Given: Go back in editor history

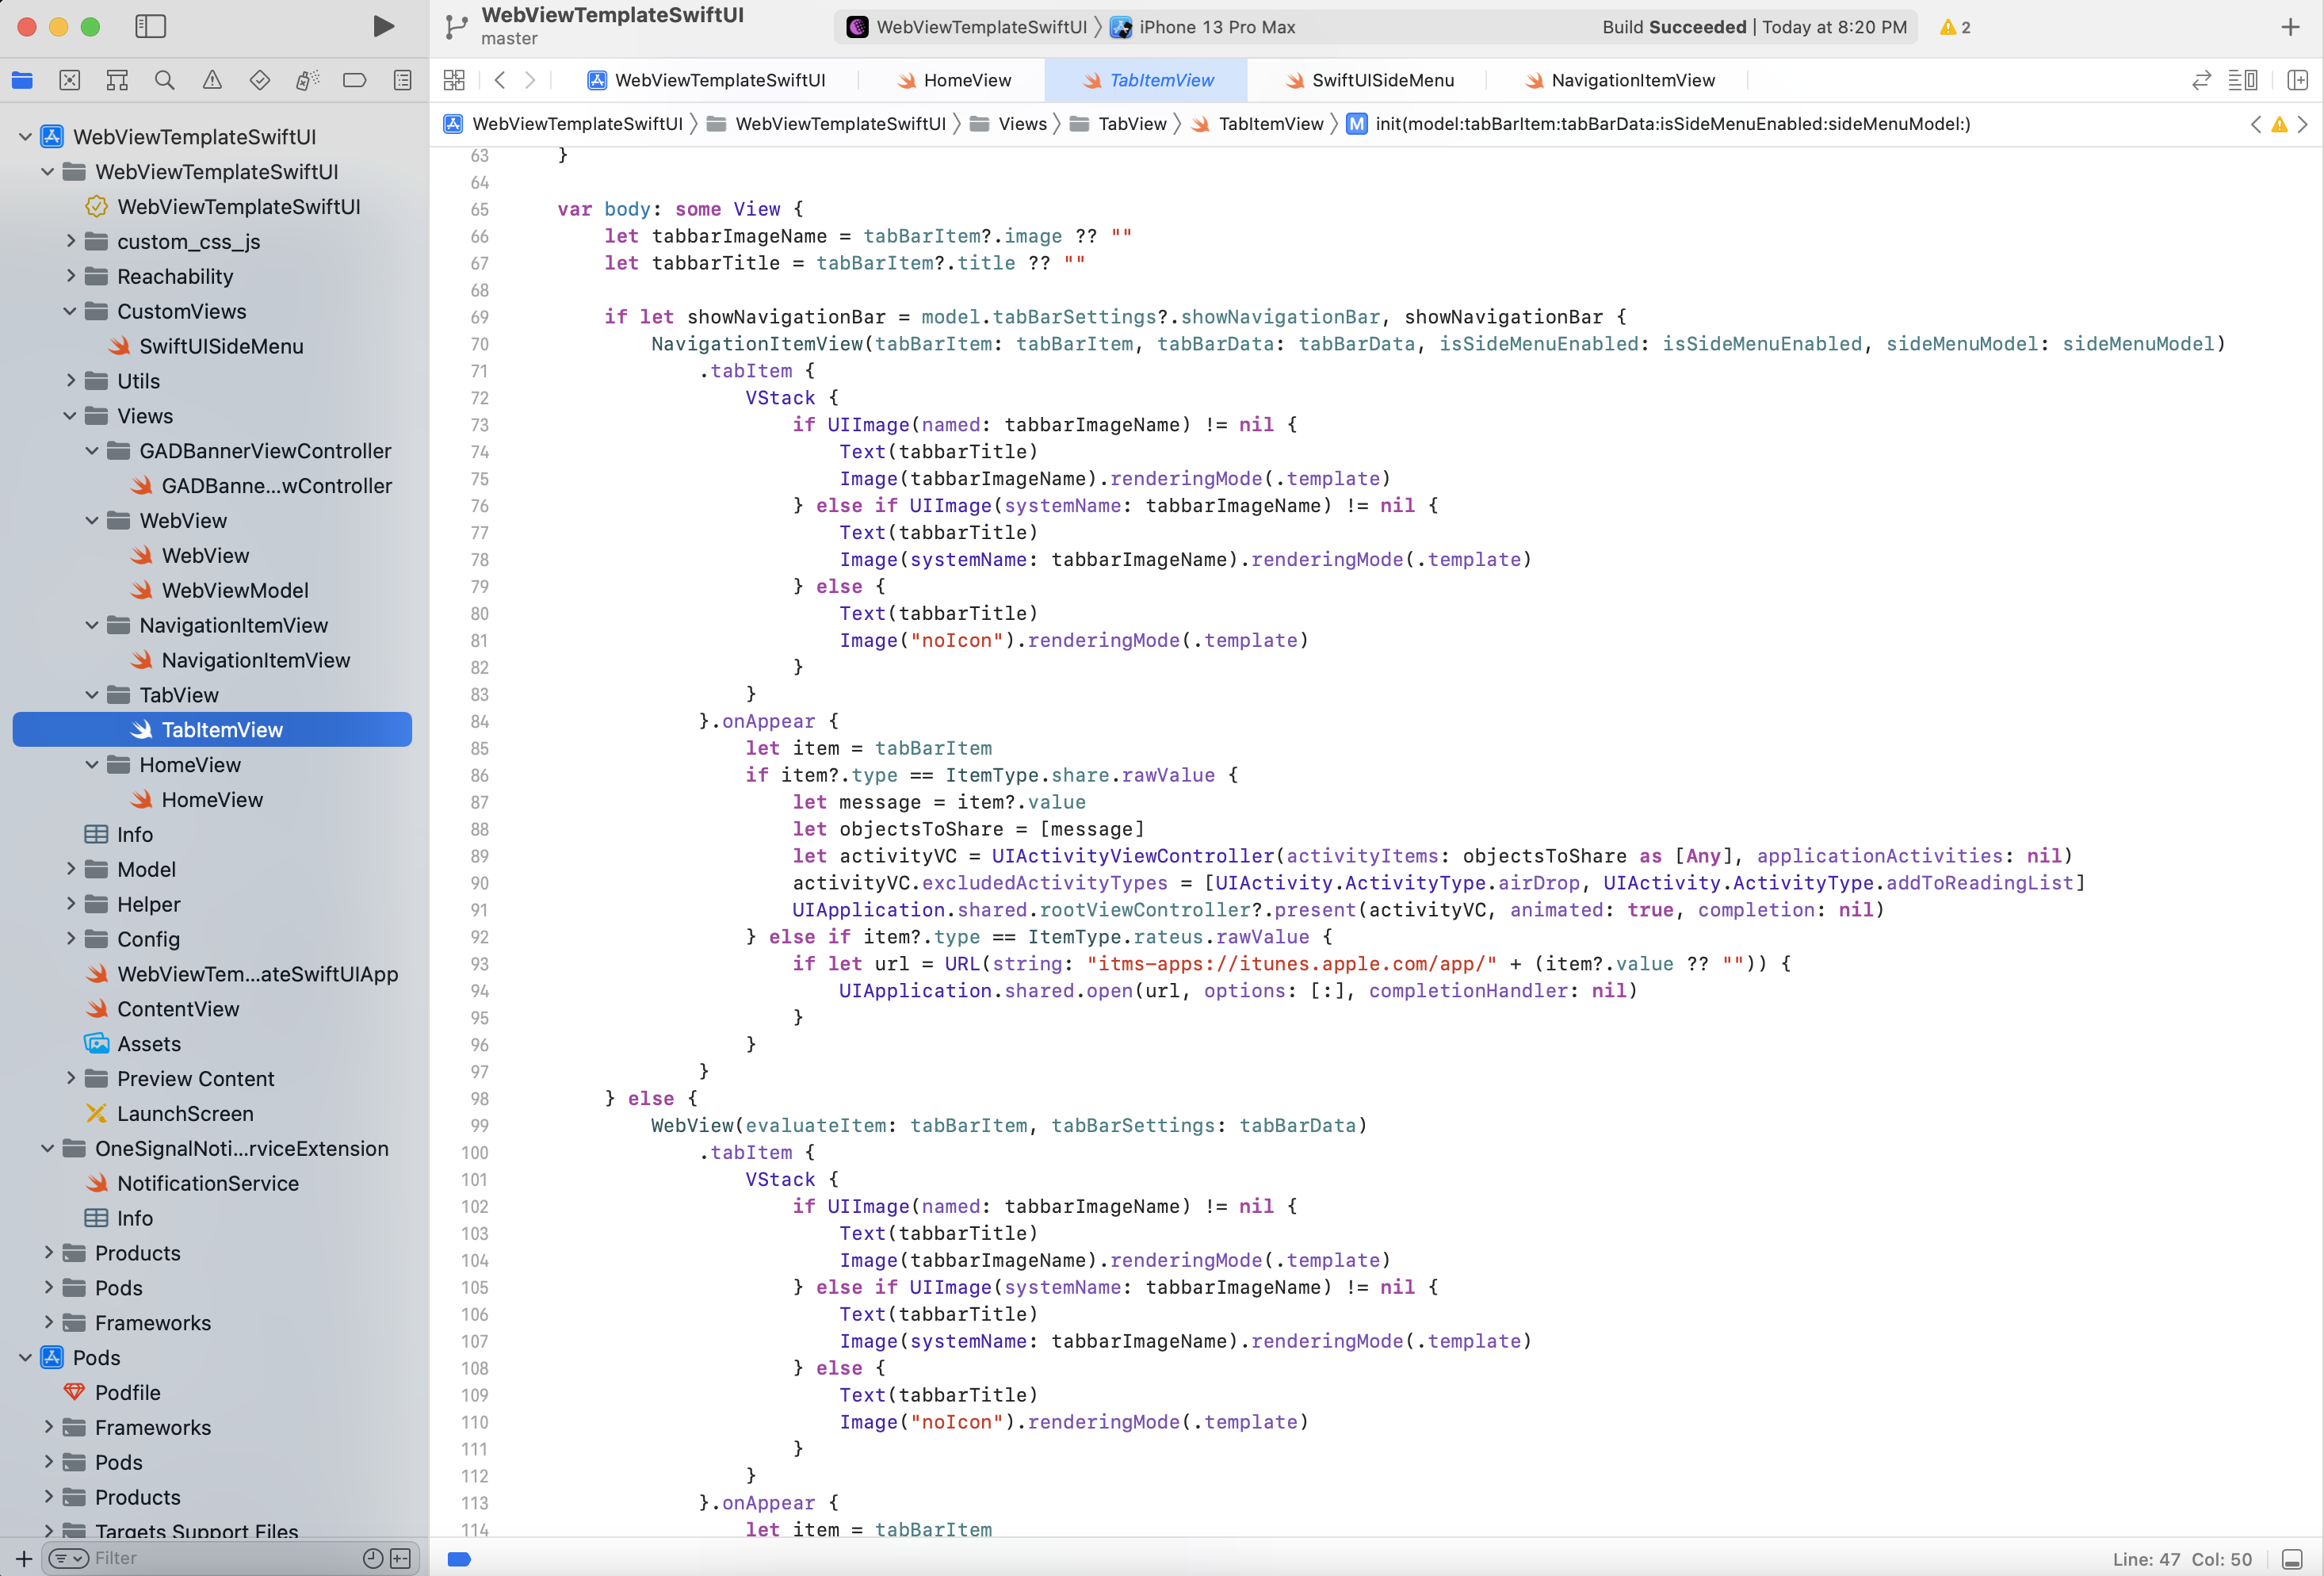Looking at the screenshot, I should (500, 80).
